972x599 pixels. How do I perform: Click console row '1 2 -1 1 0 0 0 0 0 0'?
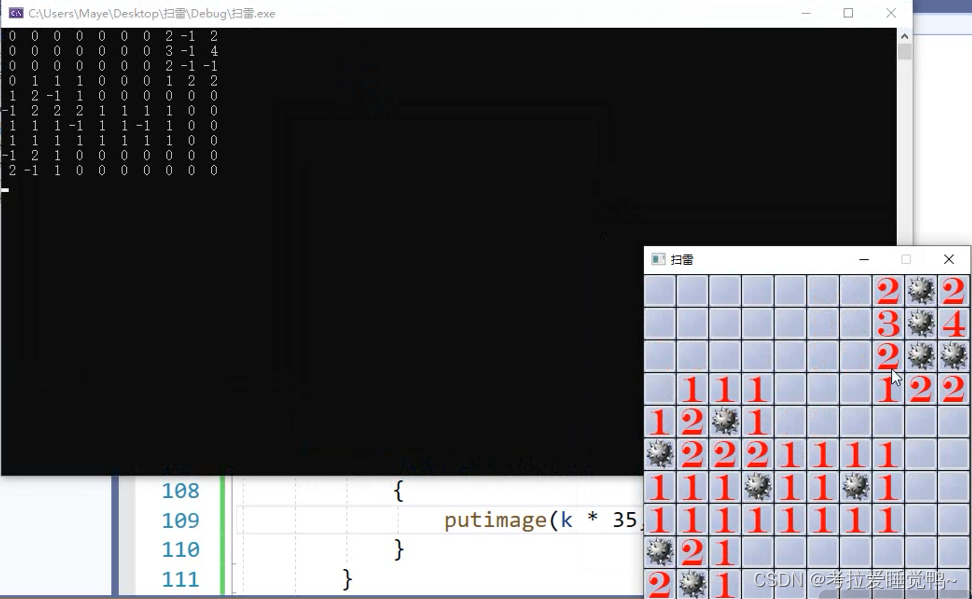112,95
